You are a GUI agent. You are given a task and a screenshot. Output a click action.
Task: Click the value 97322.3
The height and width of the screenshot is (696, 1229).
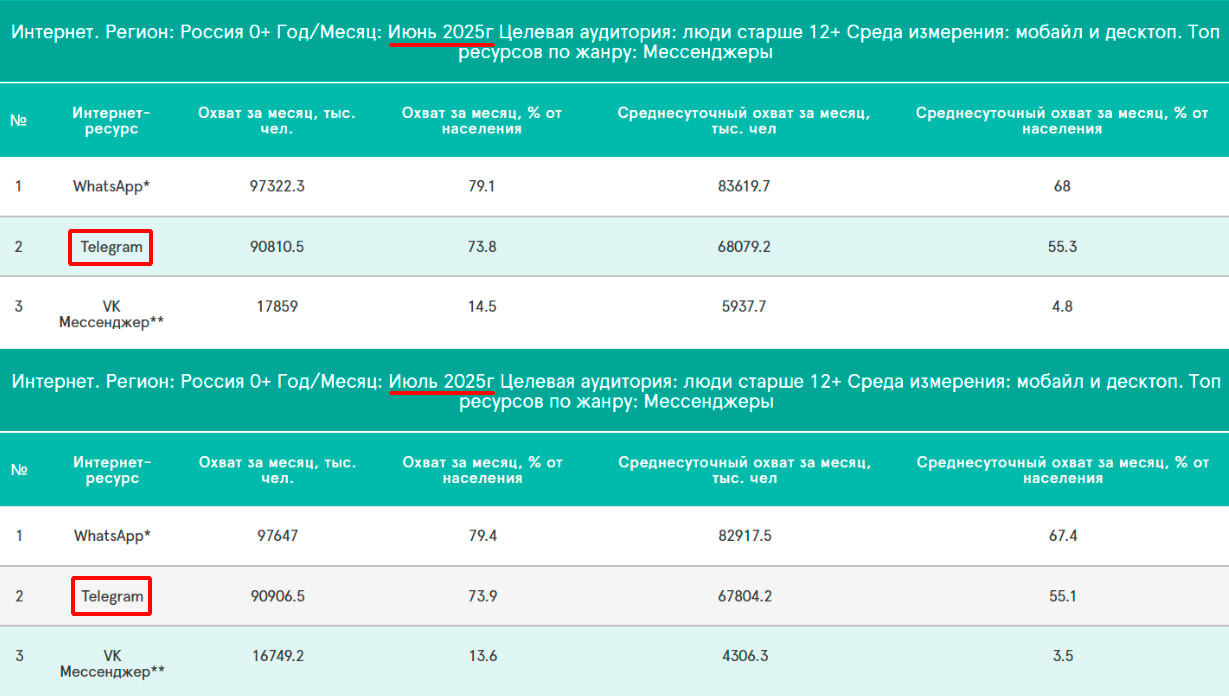pos(277,186)
